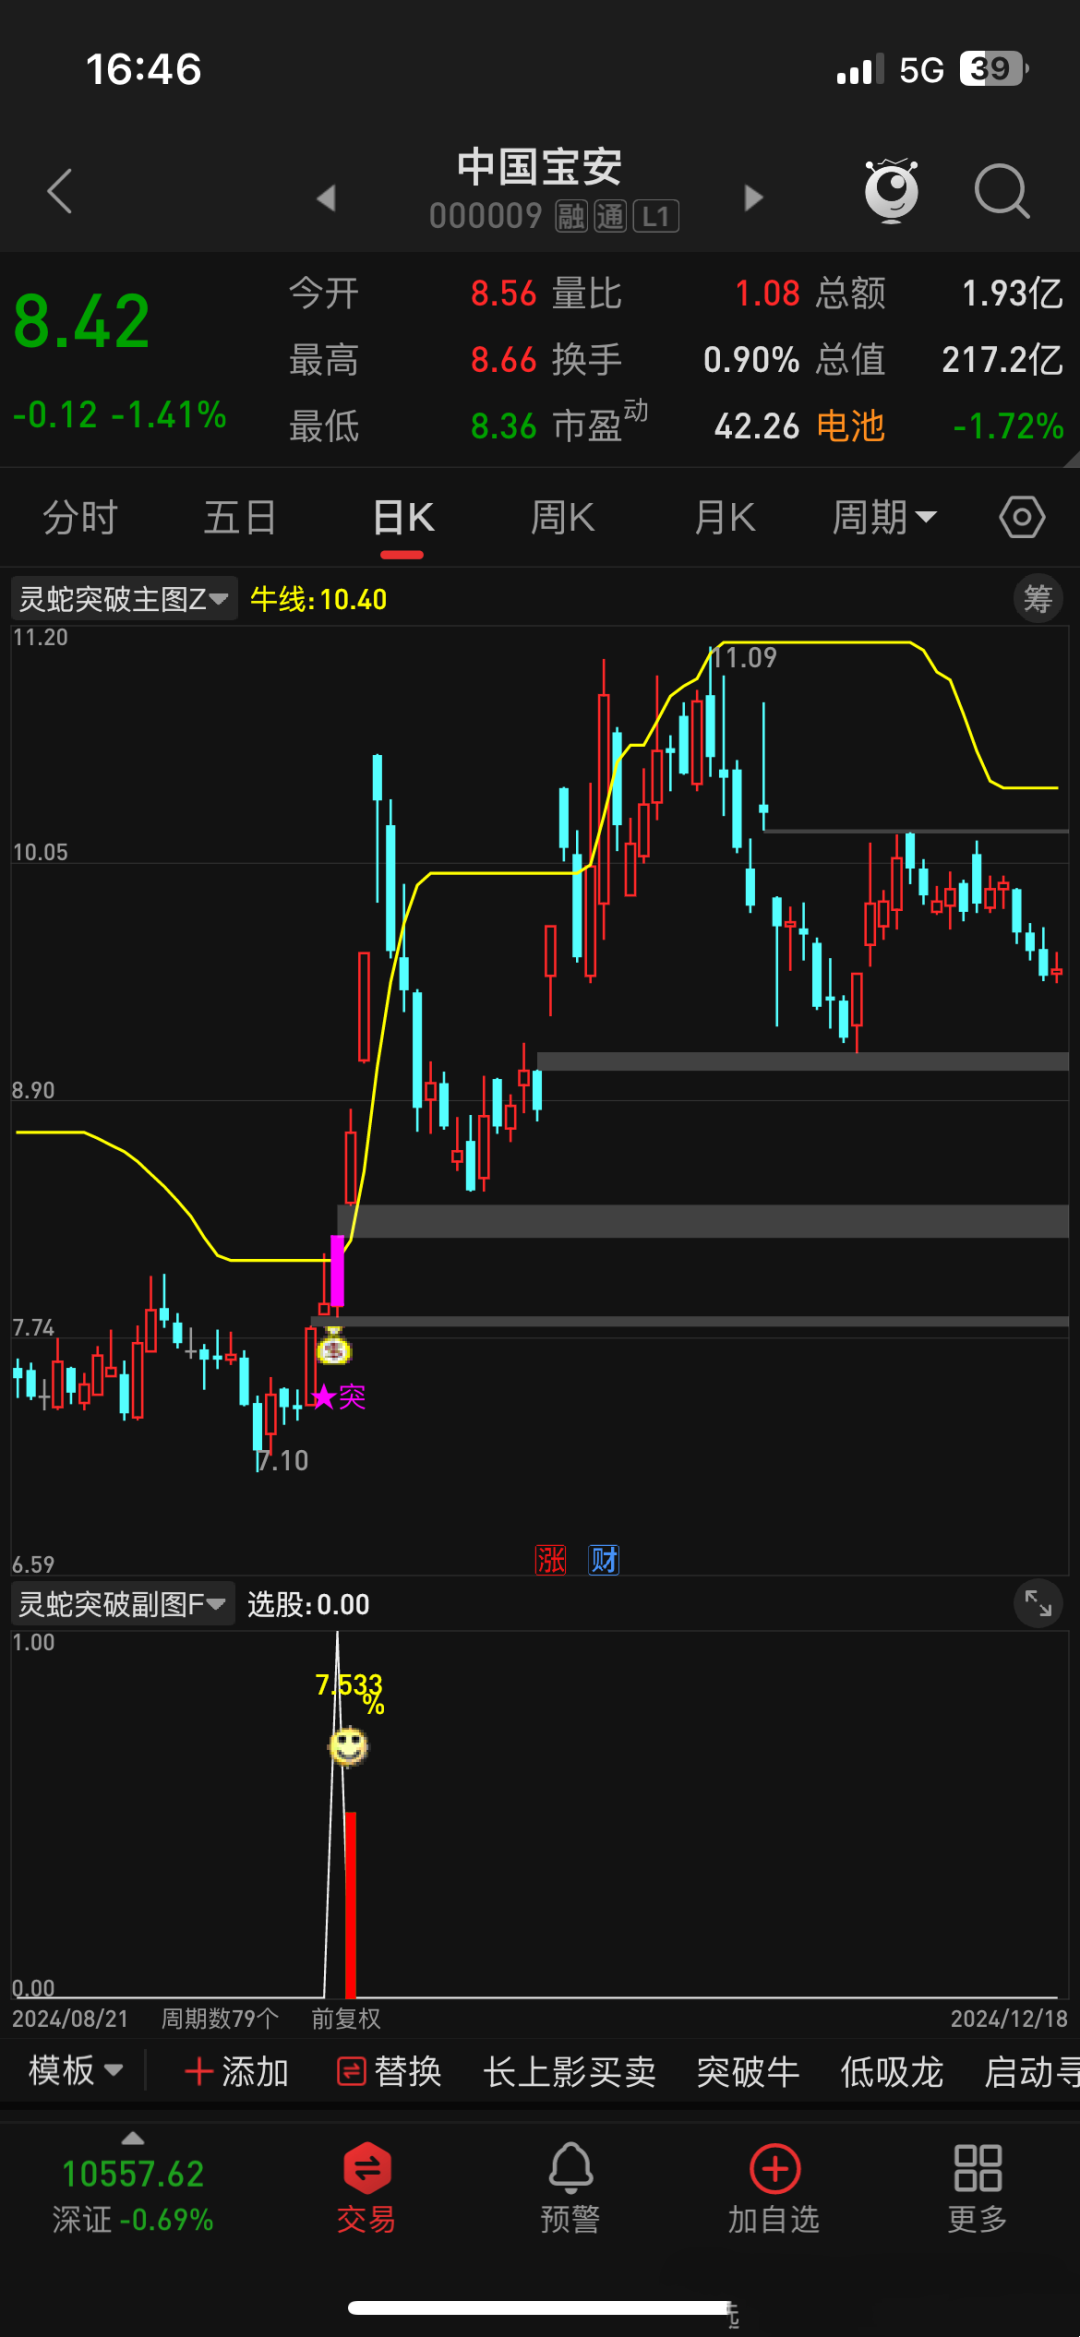The image size is (1080, 2337).
Task: Tap the 筹 chip distribution icon
Action: click(x=1038, y=599)
